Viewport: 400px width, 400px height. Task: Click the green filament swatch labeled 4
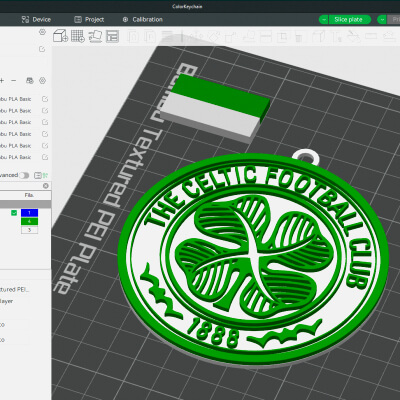click(29, 221)
